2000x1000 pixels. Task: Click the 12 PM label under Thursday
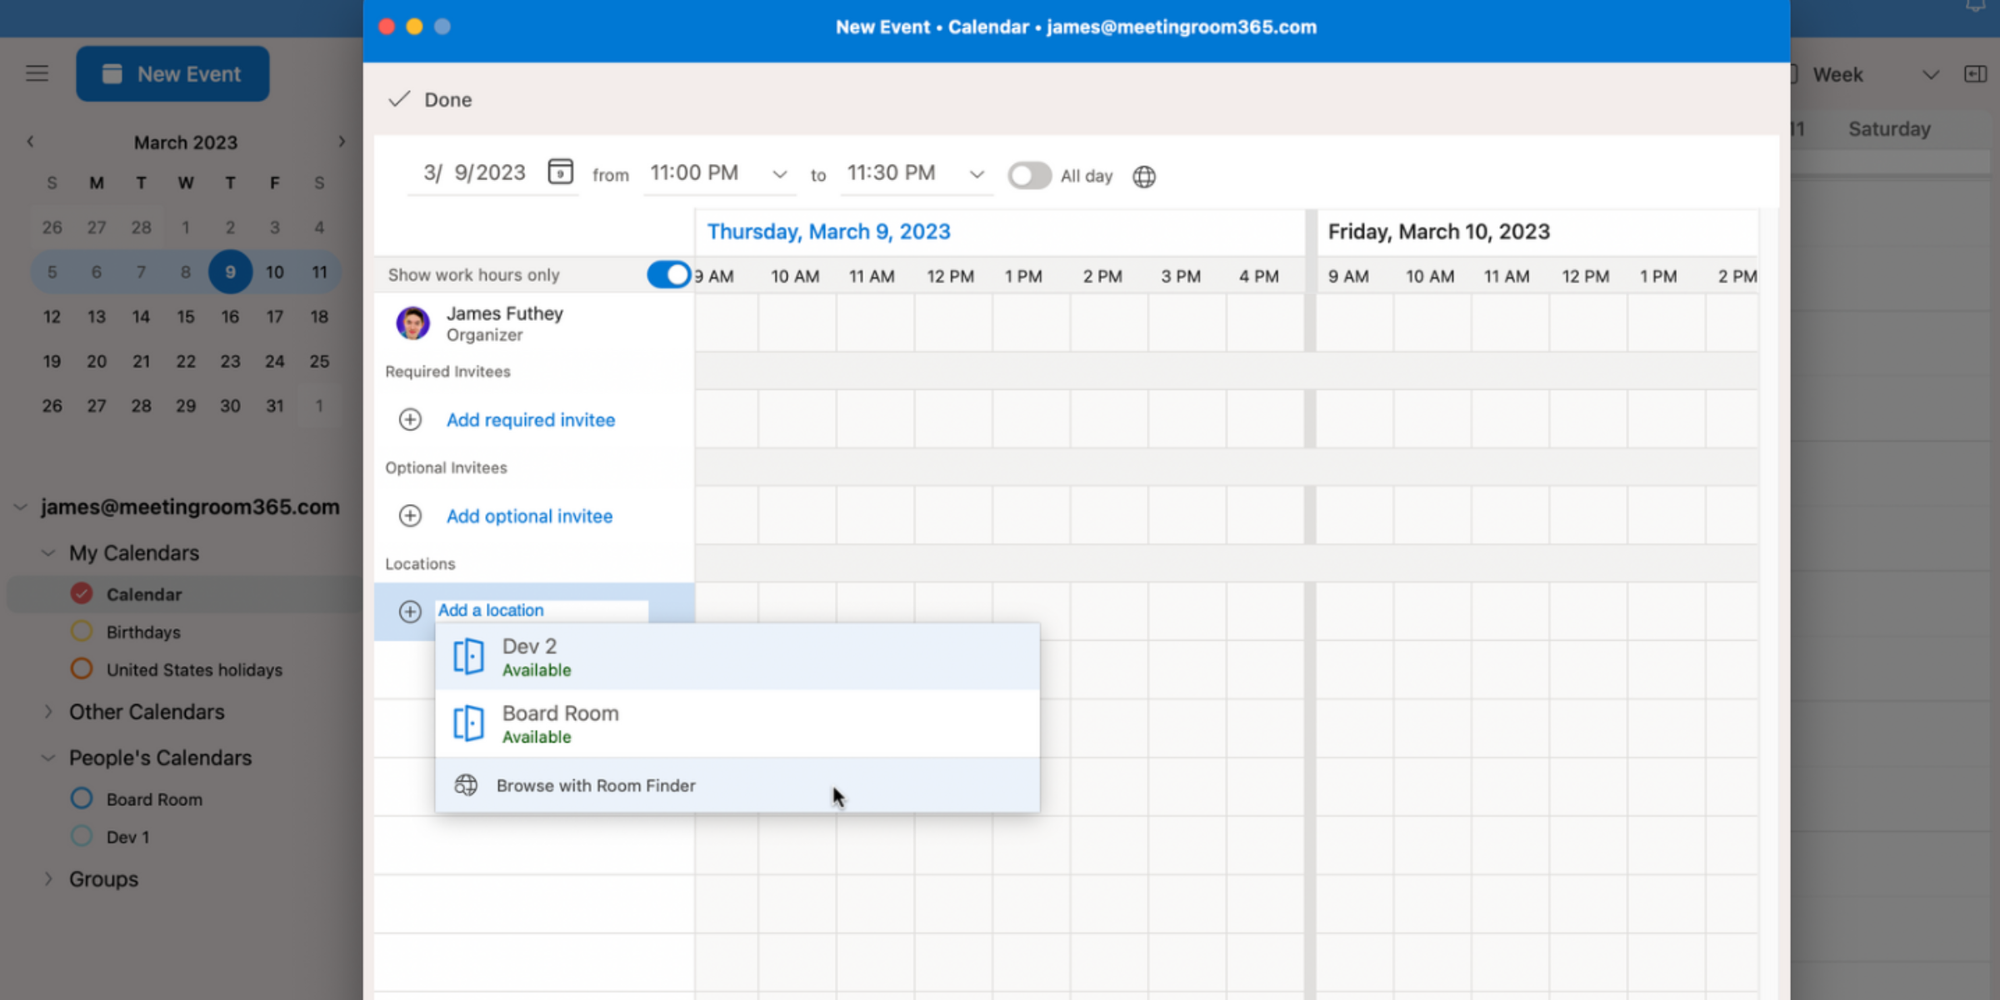950,276
